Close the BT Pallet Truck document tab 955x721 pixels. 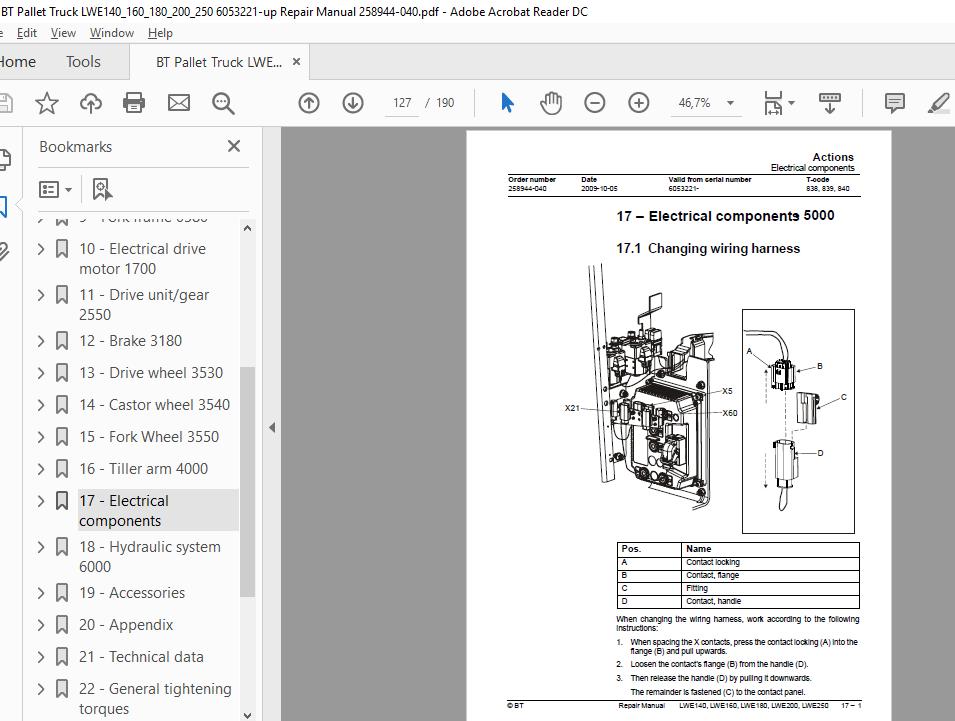click(297, 62)
